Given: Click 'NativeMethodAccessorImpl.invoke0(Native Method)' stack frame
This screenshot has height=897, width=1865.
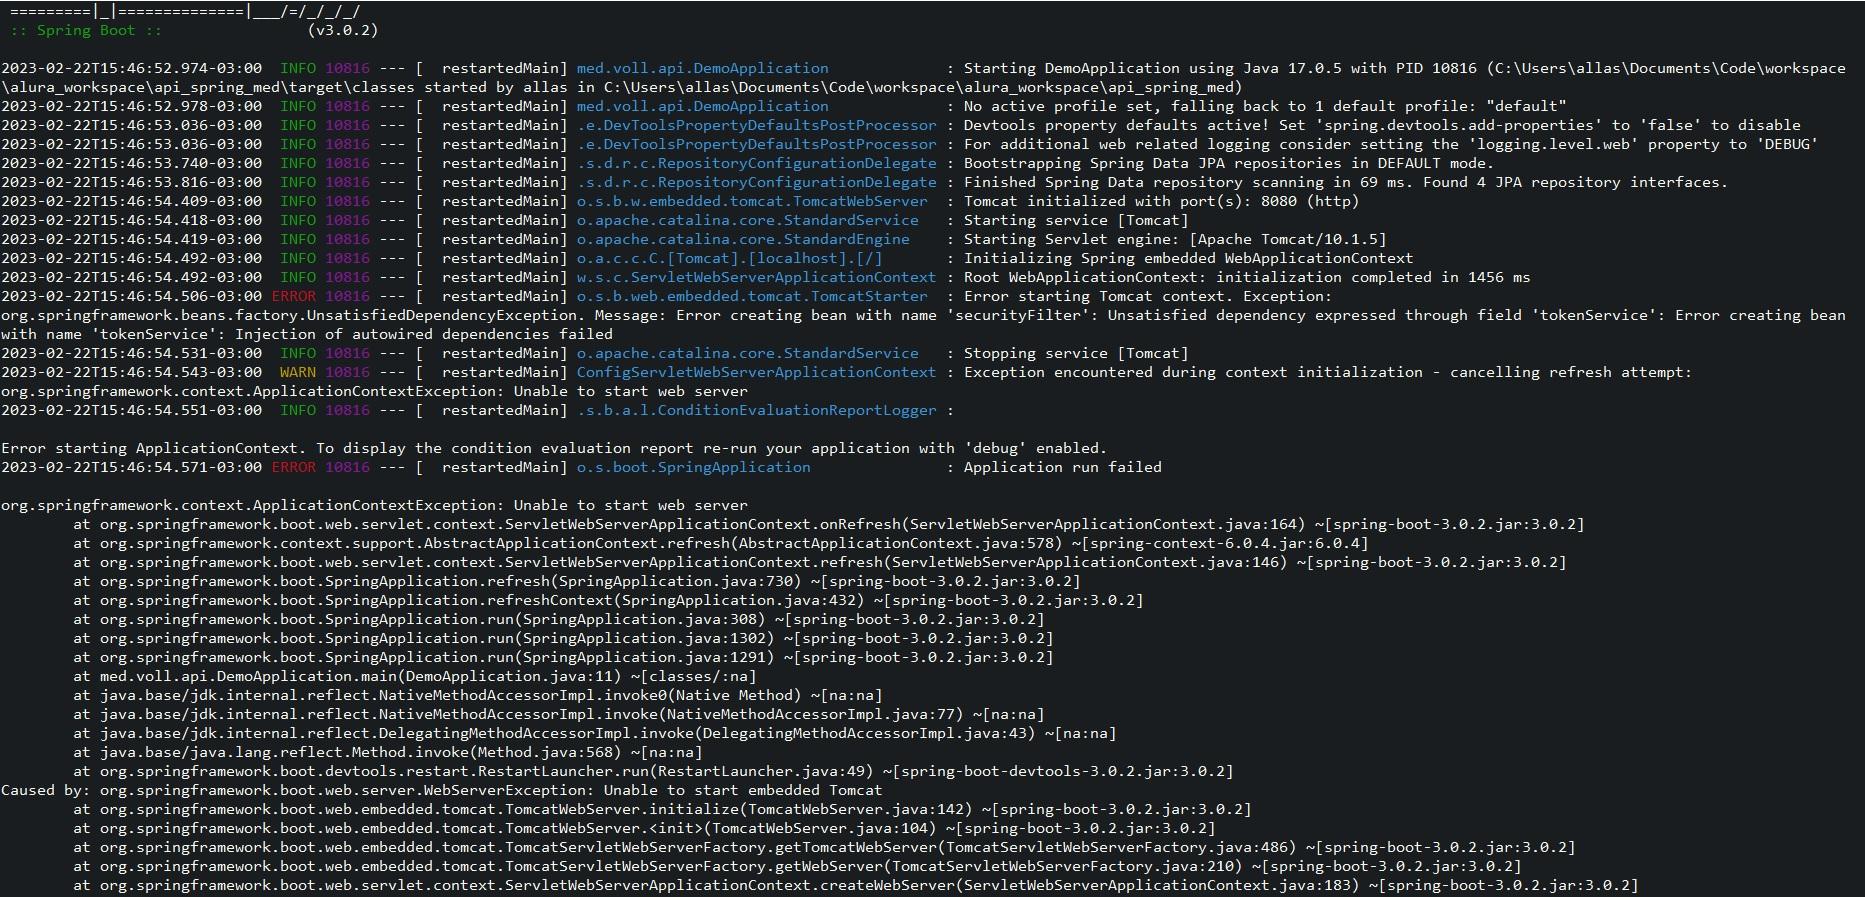Looking at the screenshot, I should [478, 695].
